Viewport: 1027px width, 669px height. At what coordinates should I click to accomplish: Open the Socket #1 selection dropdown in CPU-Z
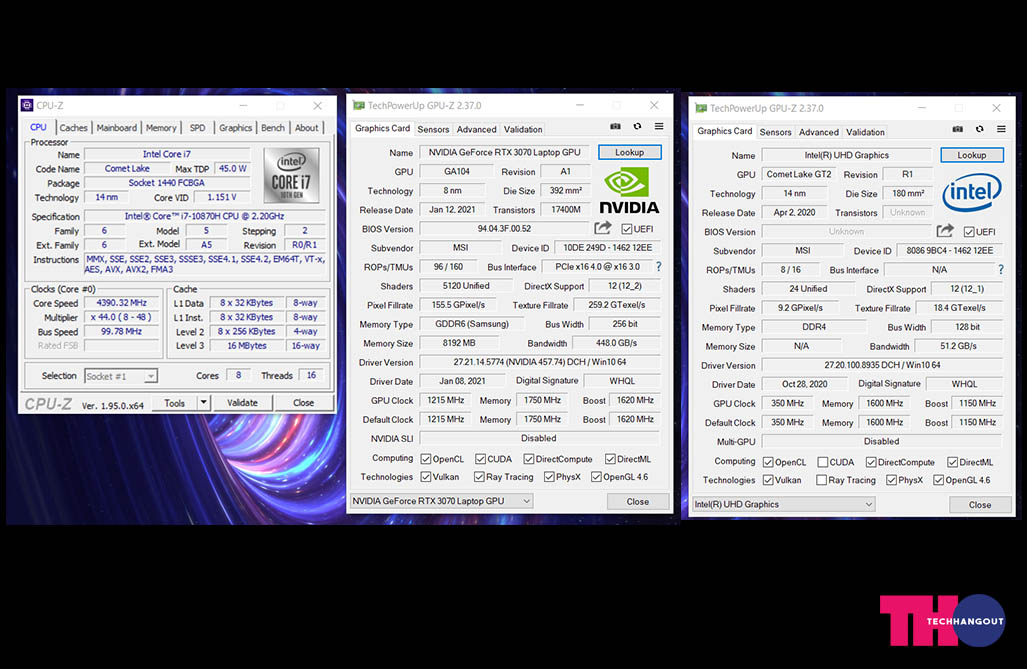121,376
